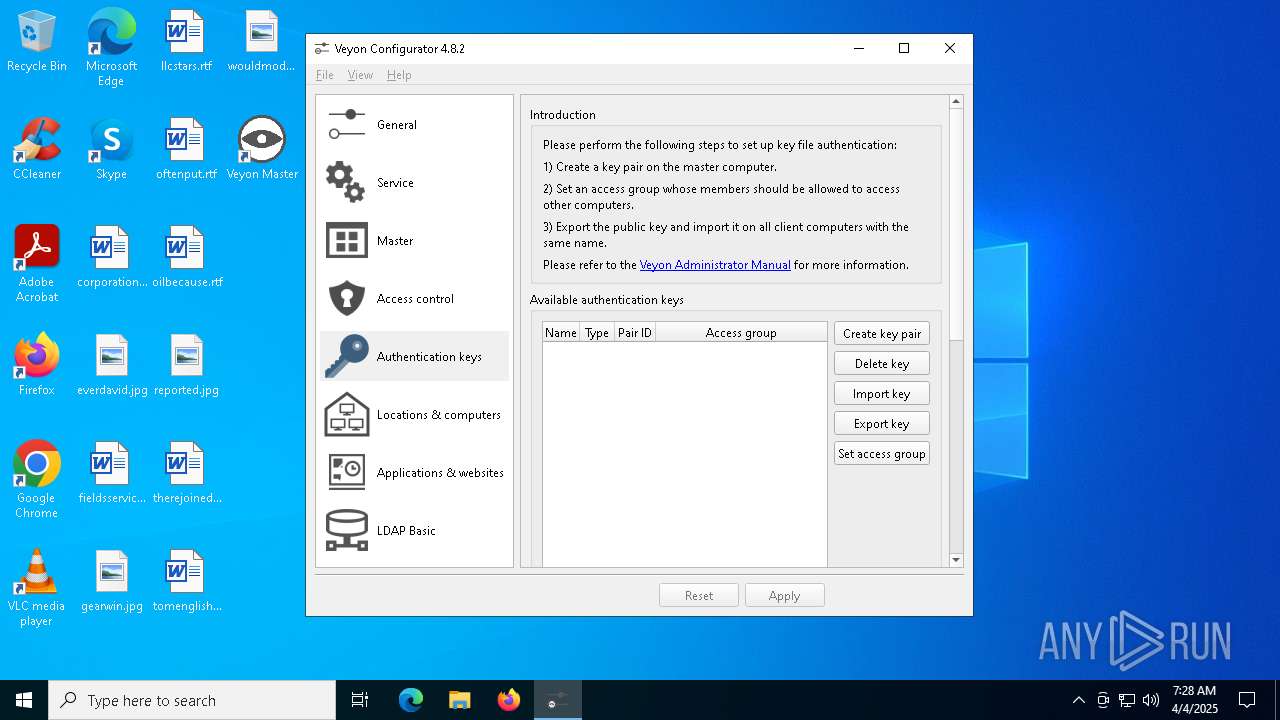Open File Explorer from taskbar

coord(459,700)
